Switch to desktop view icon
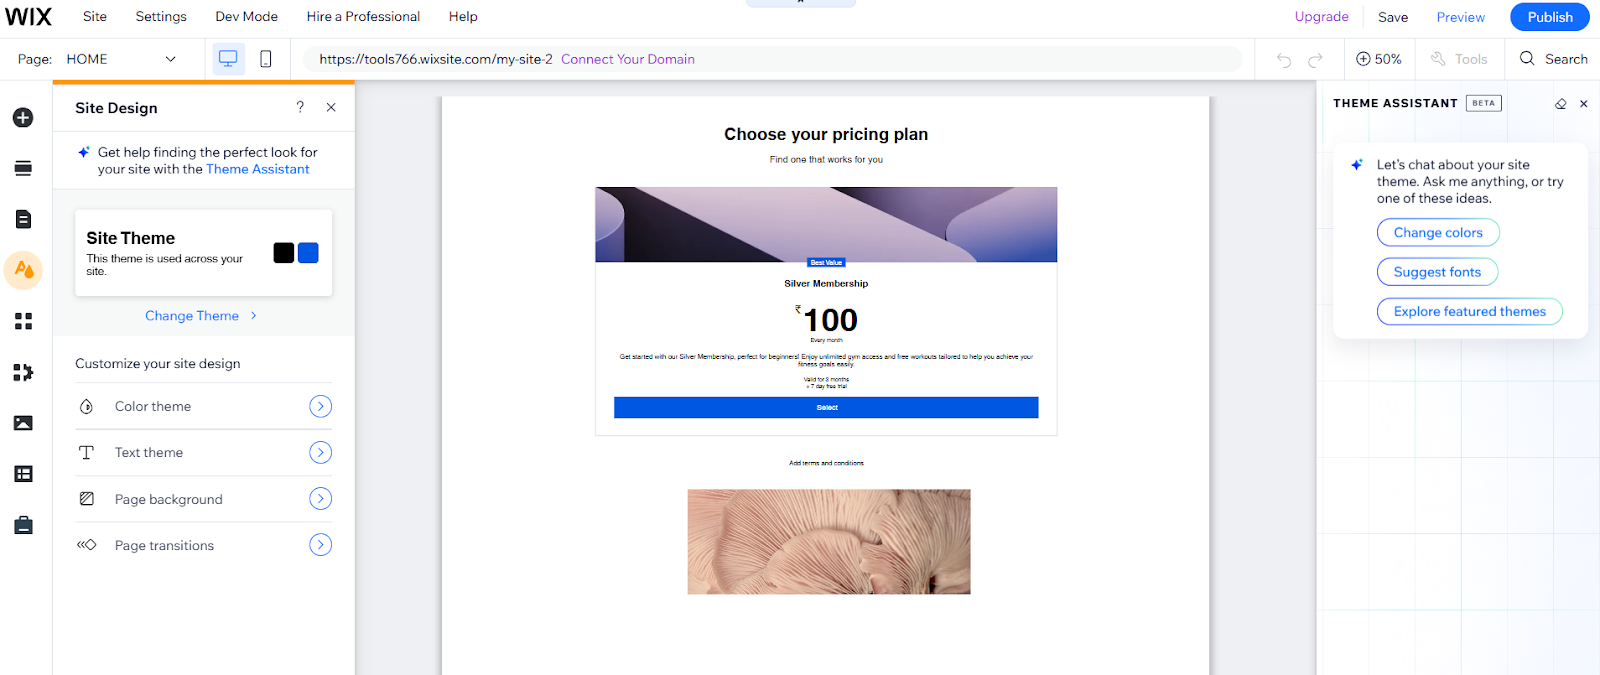1600x675 pixels. [x=228, y=59]
